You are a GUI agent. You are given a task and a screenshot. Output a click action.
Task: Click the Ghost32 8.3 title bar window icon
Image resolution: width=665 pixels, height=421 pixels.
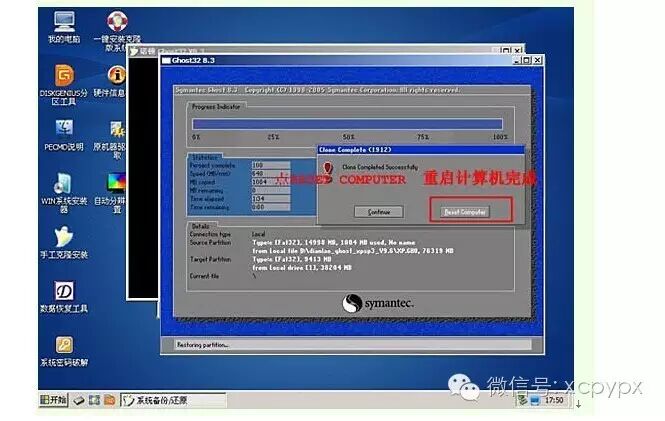[x=166, y=60]
